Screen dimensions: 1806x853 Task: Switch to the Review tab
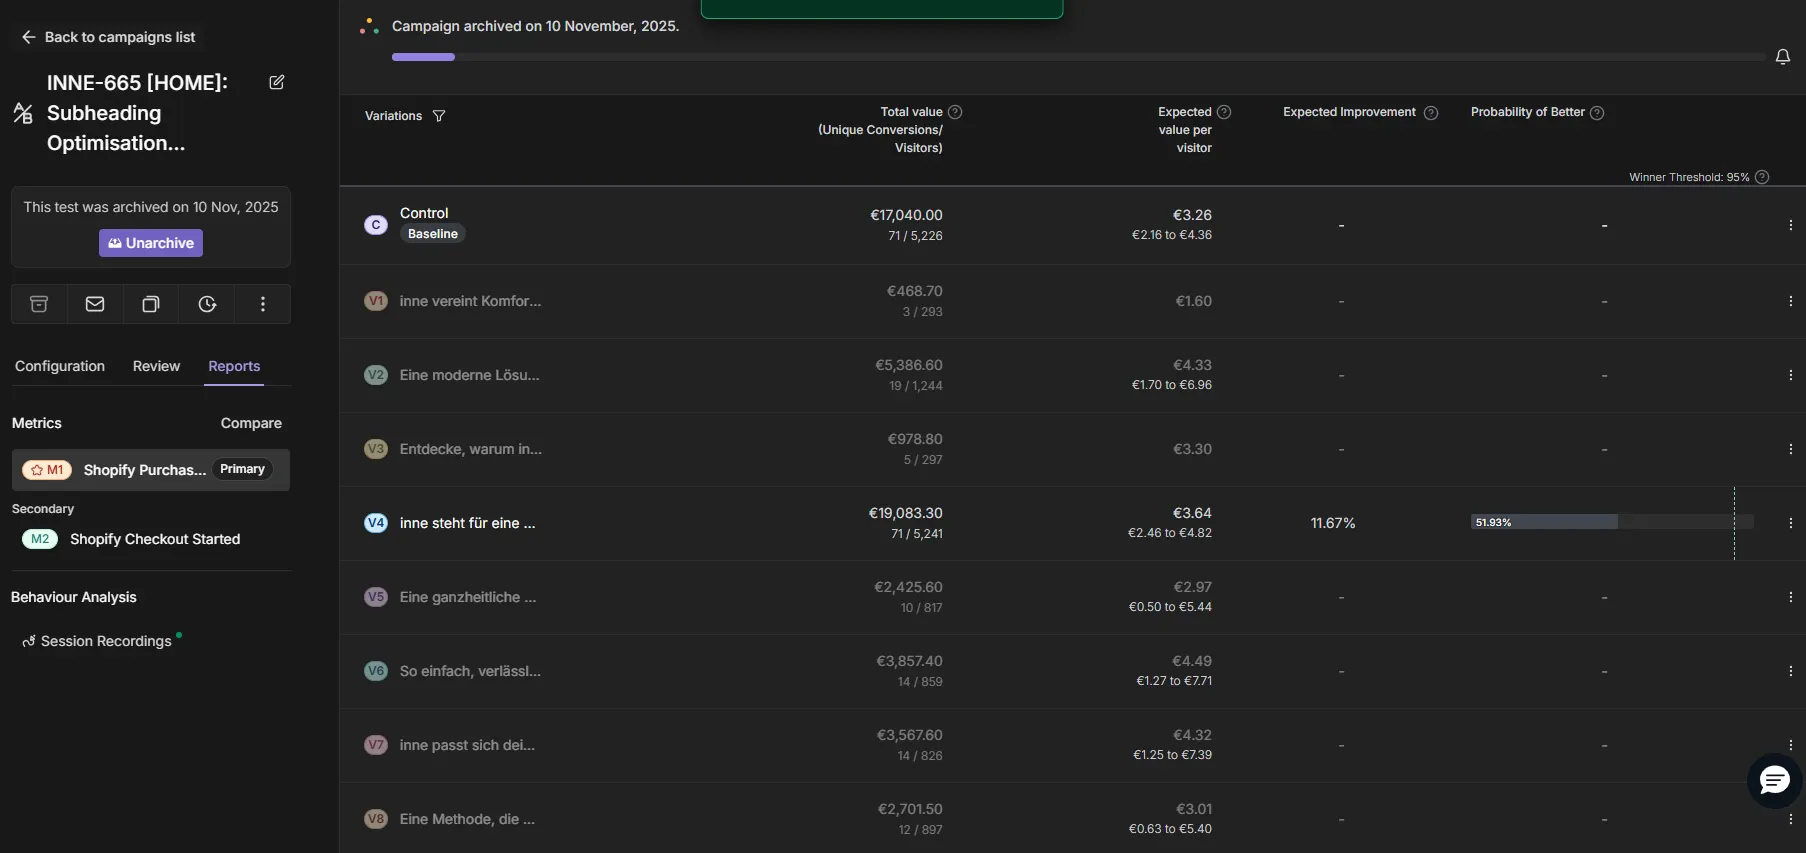[x=156, y=366]
